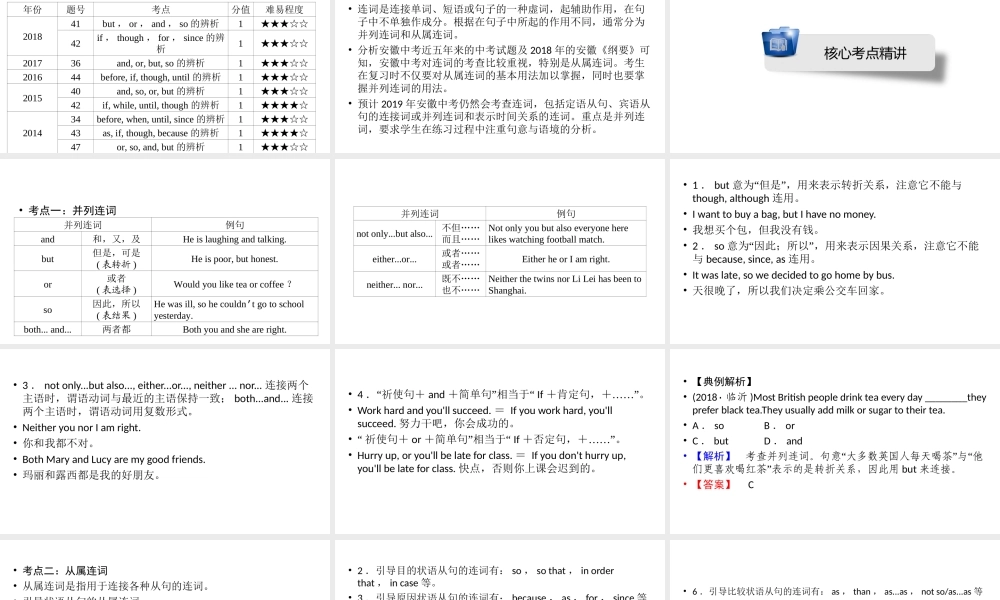
Task: Select 'Most British people drink tea' question
Action: pyautogui.click(x=839, y=403)
